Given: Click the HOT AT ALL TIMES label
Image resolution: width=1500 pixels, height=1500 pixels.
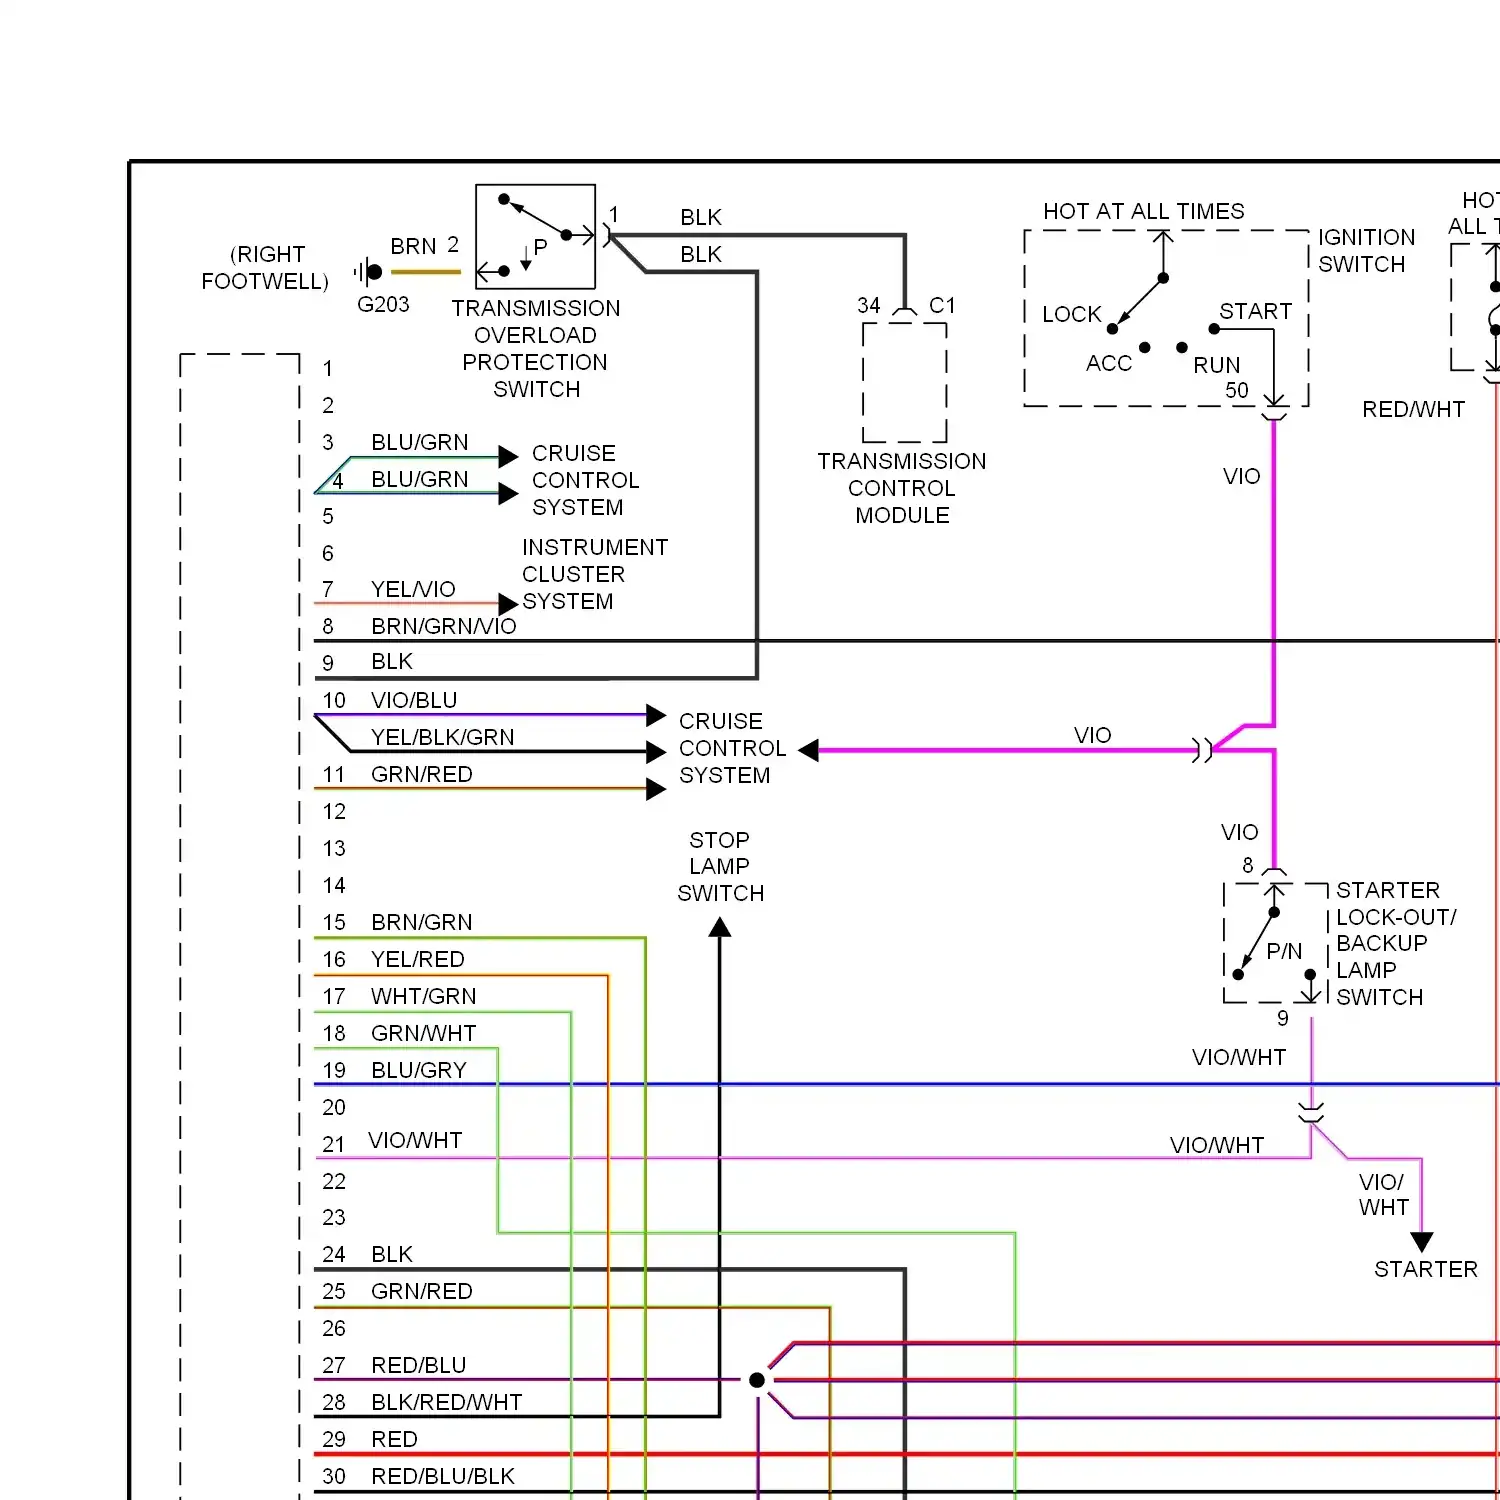Looking at the screenshot, I should coord(1144,211).
